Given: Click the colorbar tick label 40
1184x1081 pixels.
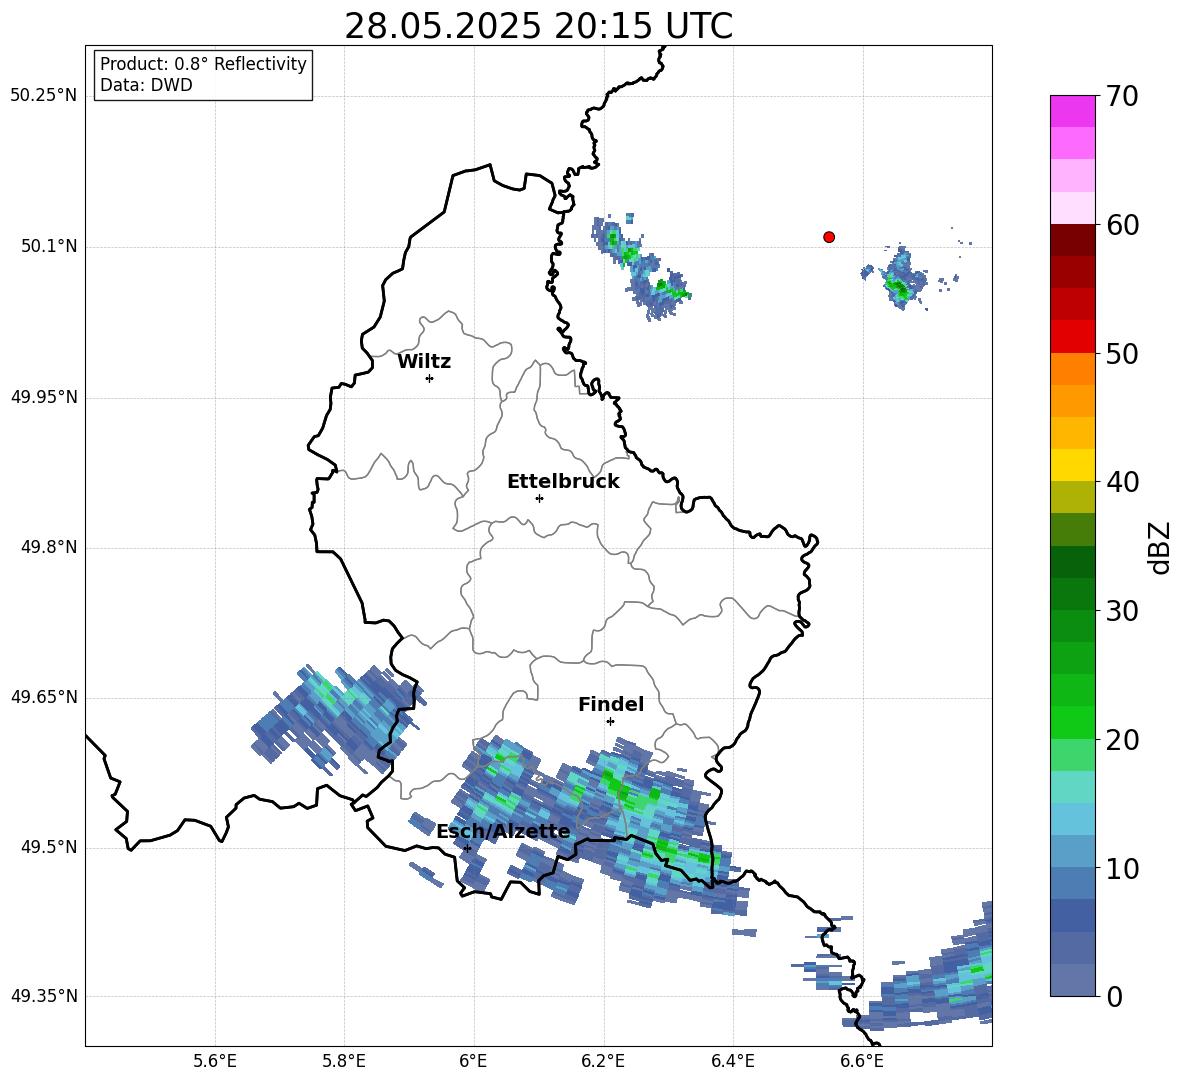Looking at the screenshot, I should point(1122,482).
